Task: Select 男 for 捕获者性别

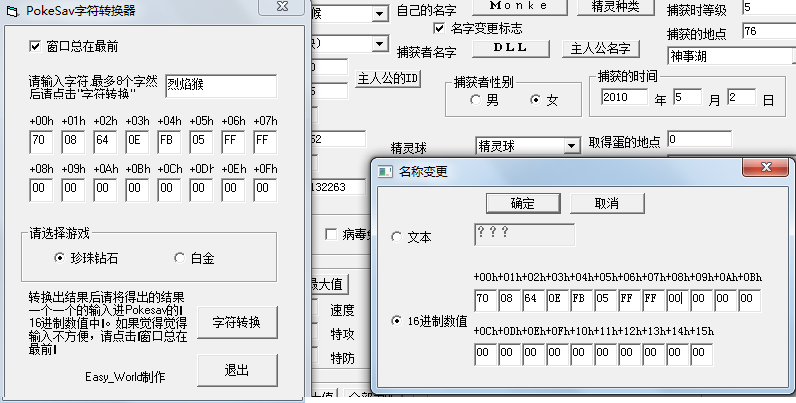Action: tap(475, 100)
